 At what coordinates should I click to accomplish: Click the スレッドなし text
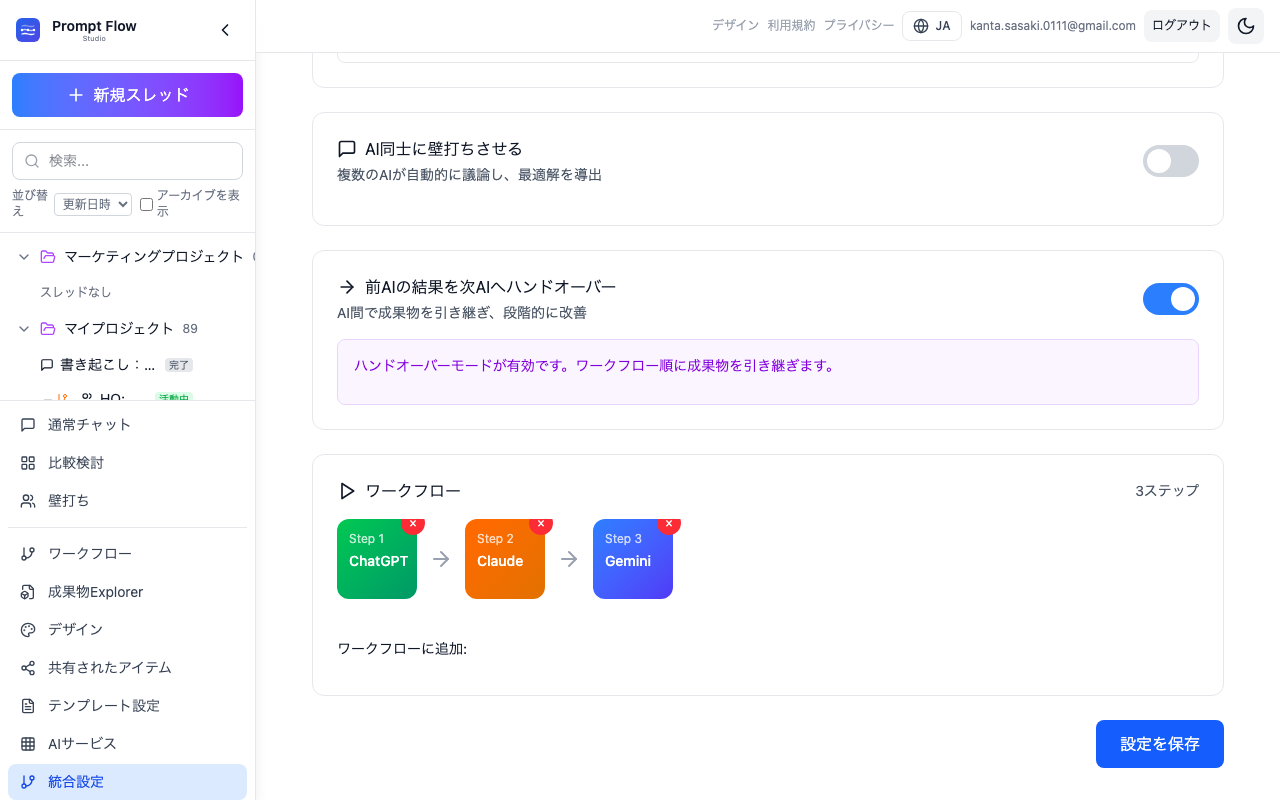[76, 292]
